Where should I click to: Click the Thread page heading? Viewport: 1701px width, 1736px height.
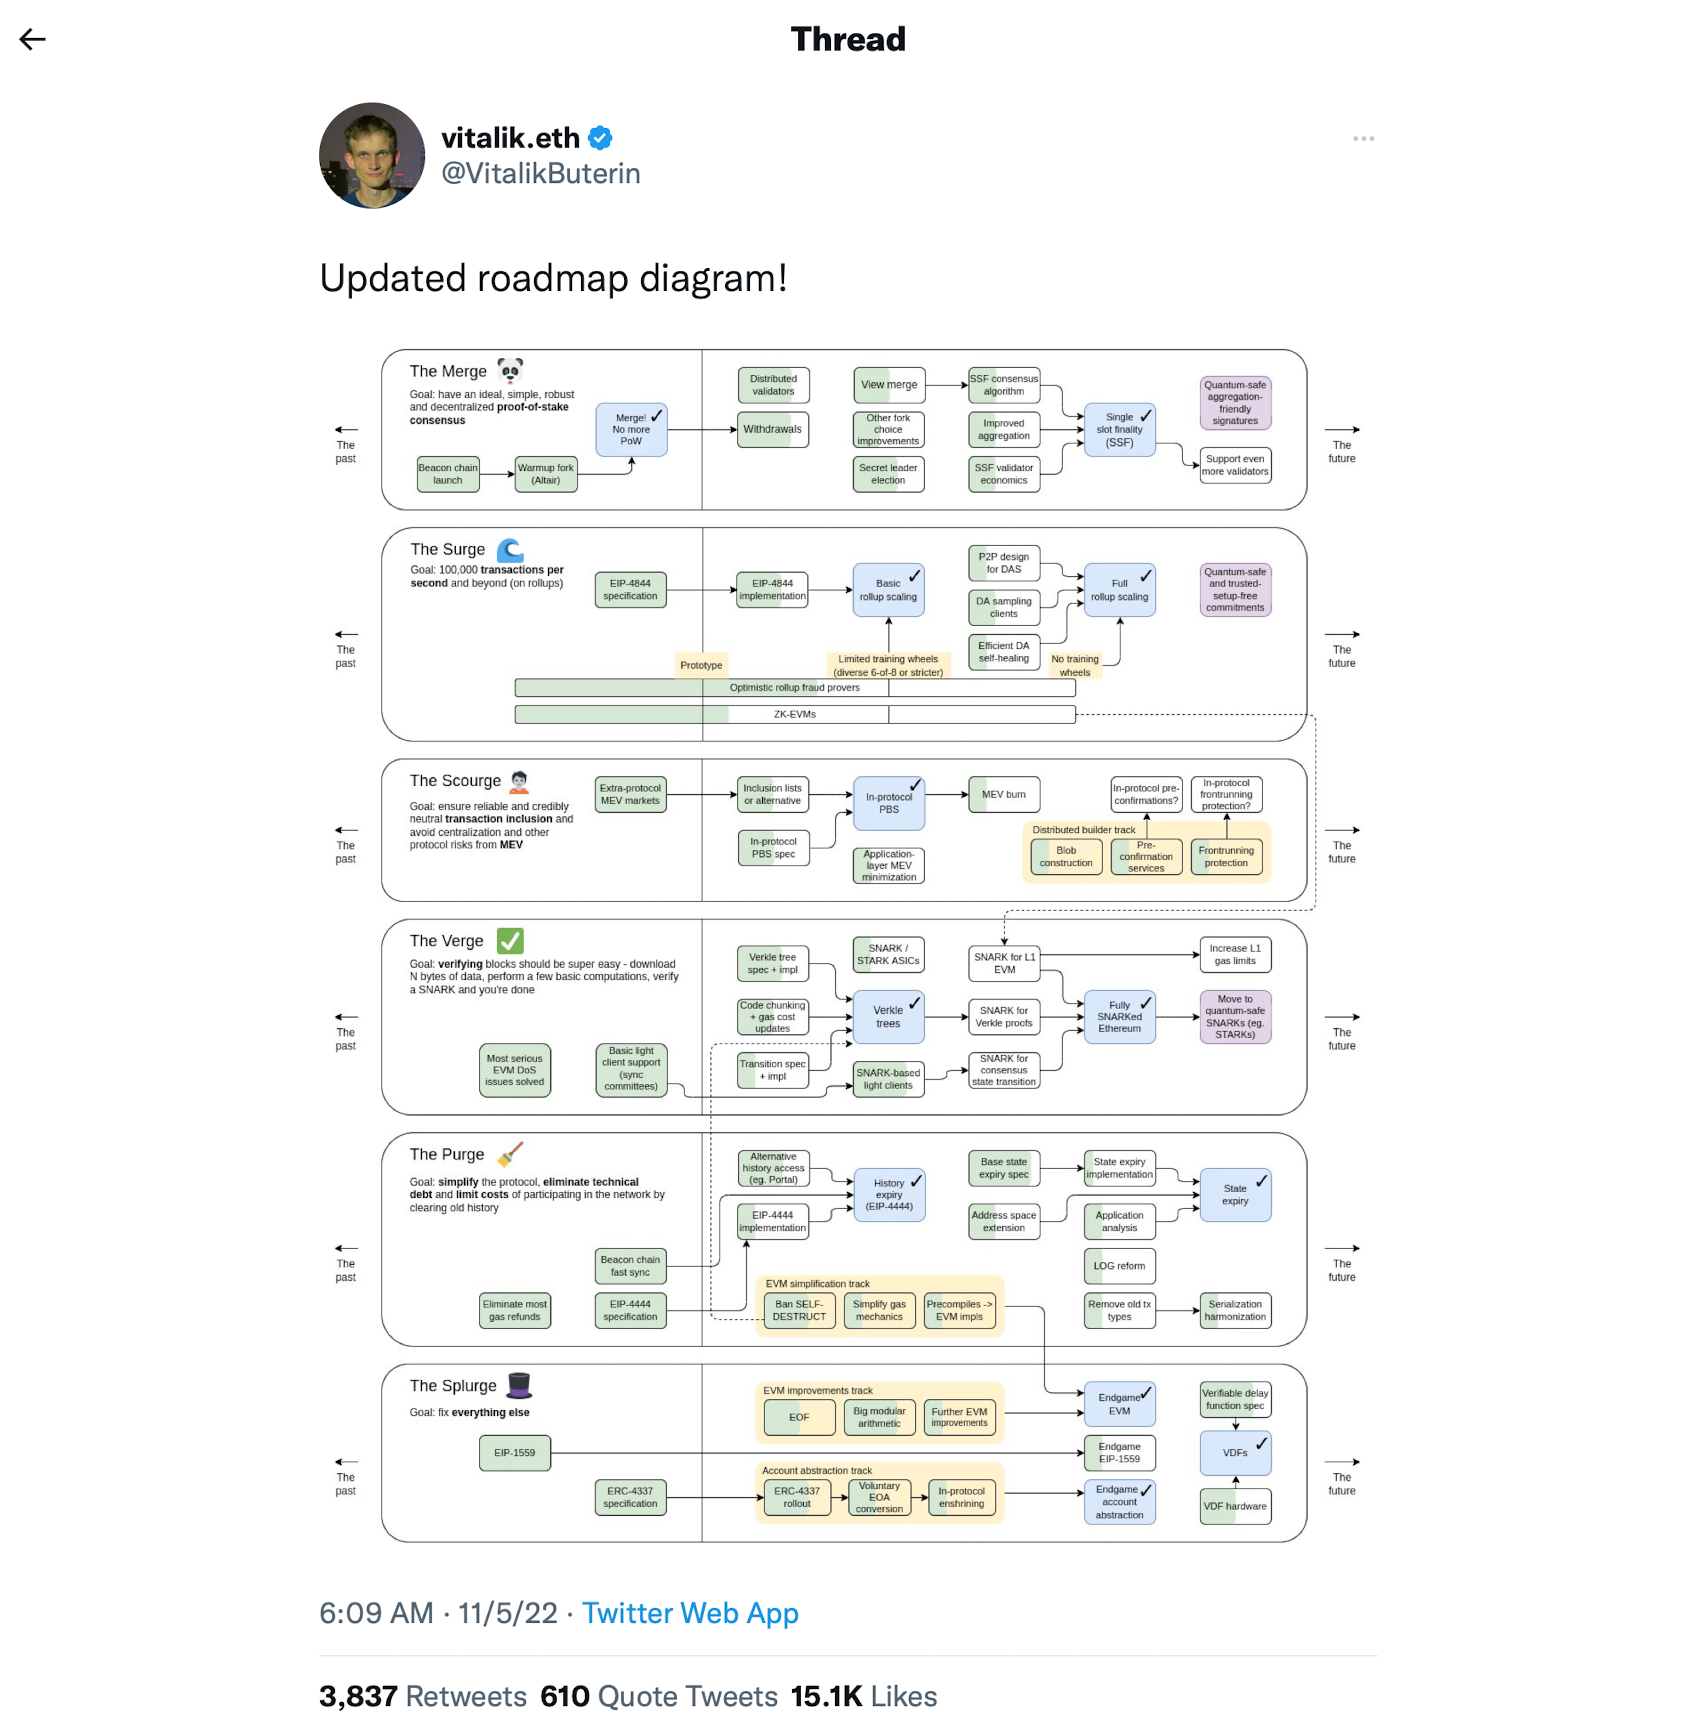[848, 39]
